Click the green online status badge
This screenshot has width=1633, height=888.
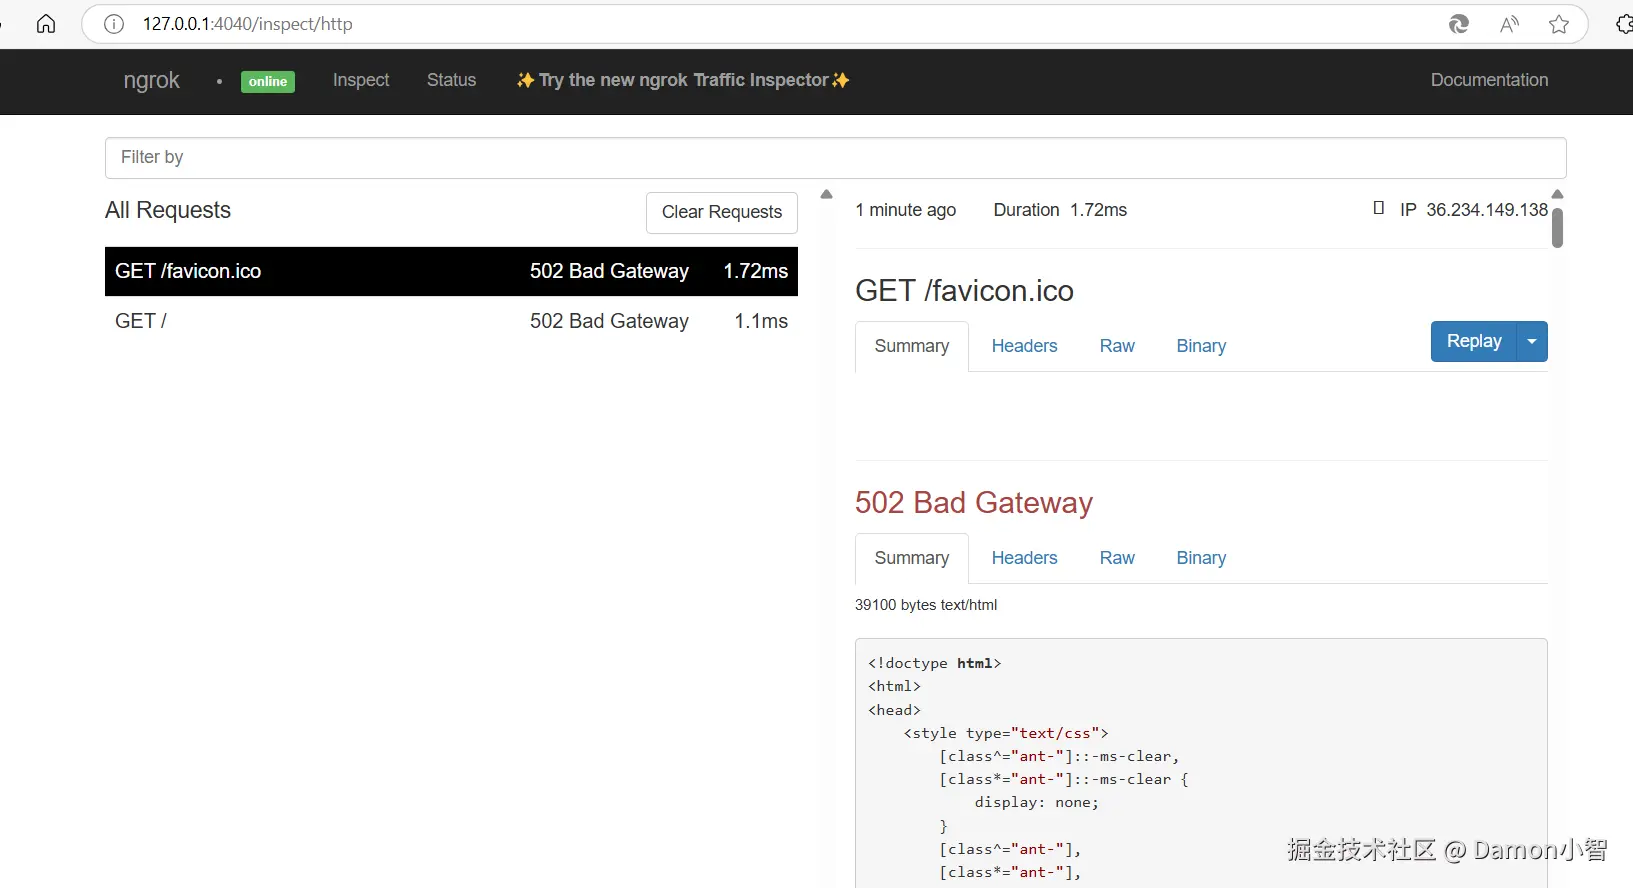pyautogui.click(x=268, y=82)
